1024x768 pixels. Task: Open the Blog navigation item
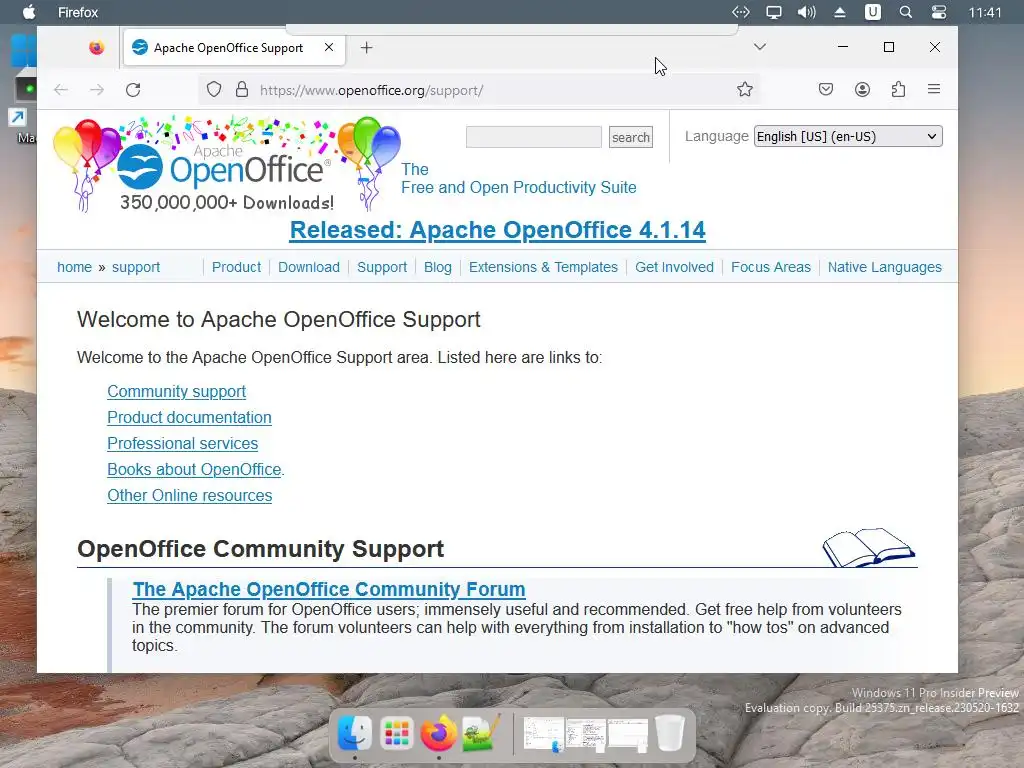[x=438, y=267]
